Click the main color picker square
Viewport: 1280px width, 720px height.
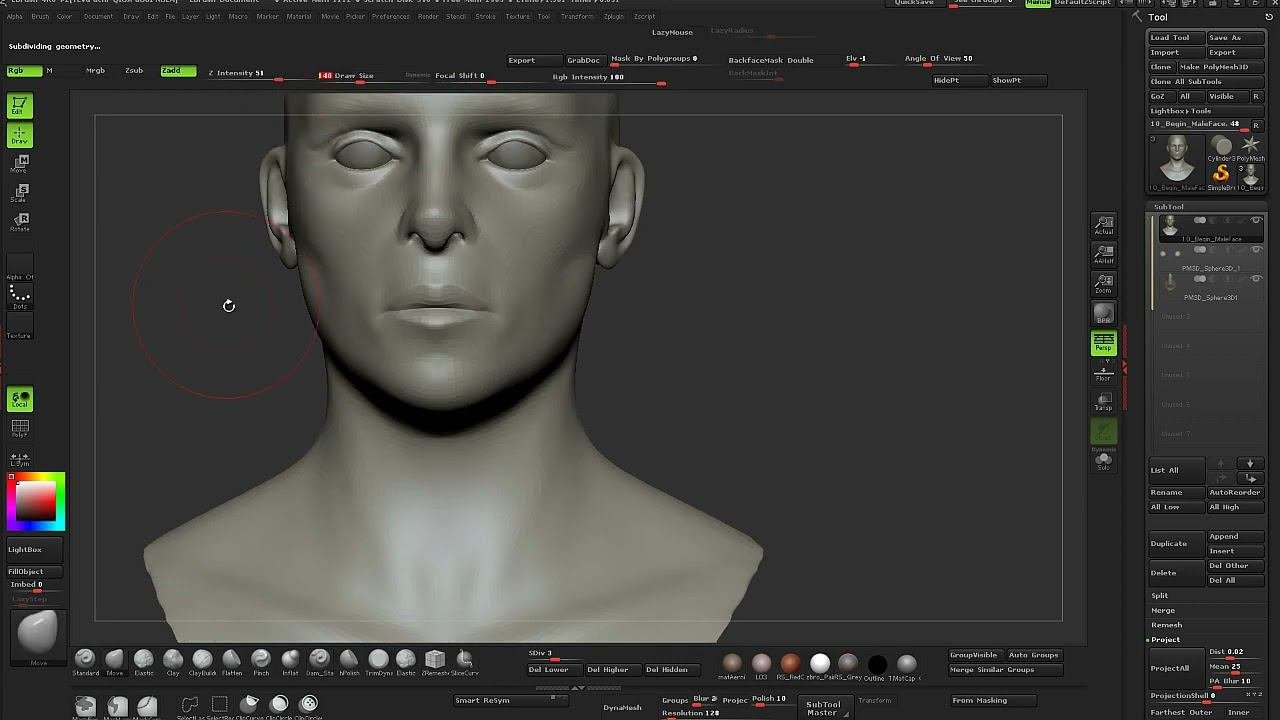[x=36, y=500]
